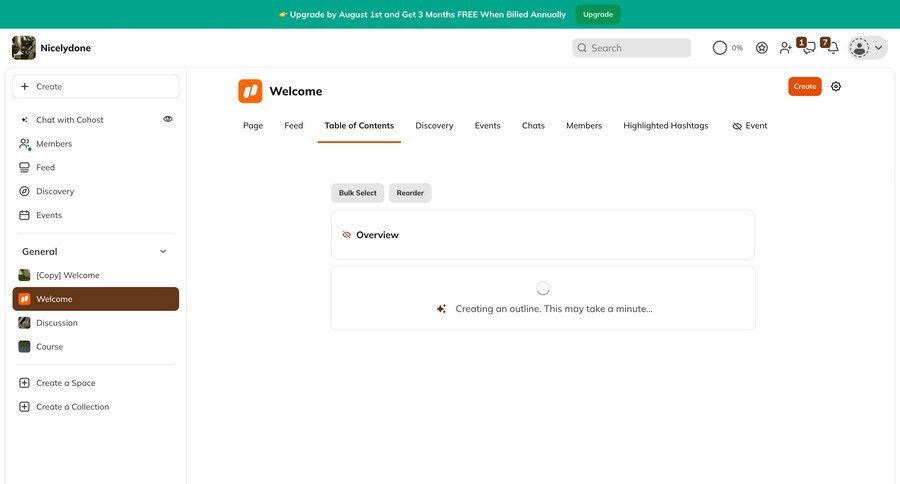Click the Events calendar icon in sidebar
The width and height of the screenshot is (900, 484).
click(x=24, y=215)
